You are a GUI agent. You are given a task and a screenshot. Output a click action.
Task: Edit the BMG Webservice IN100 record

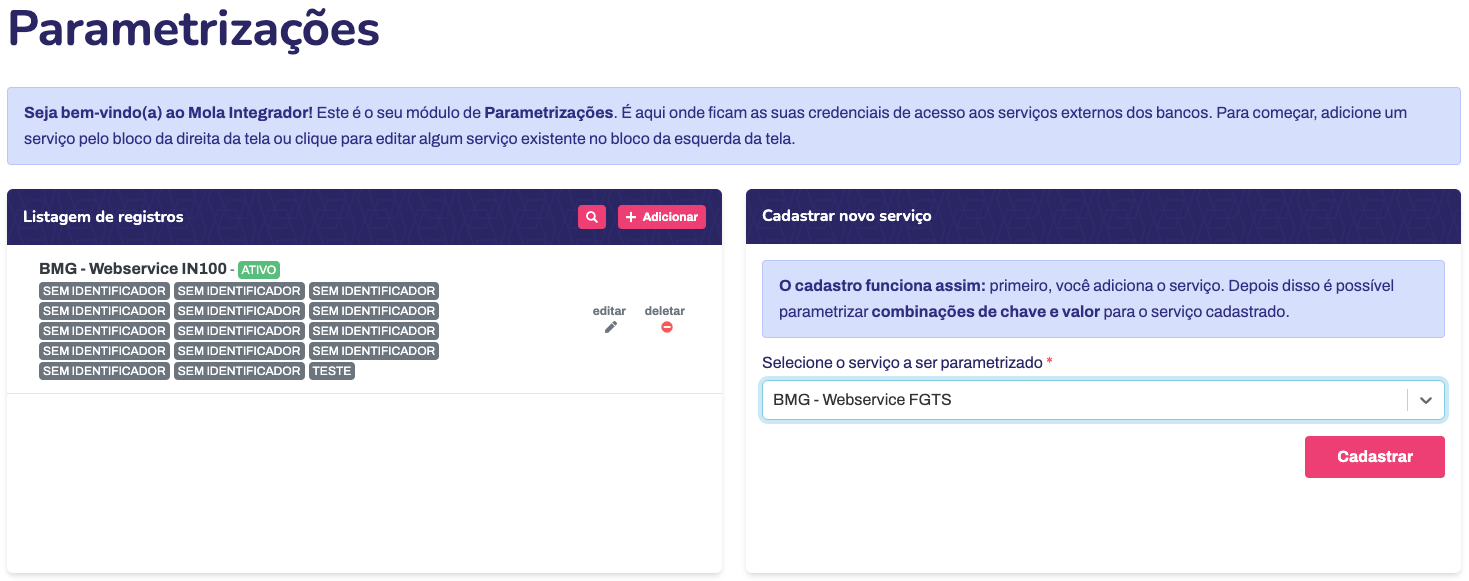point(610,327)
